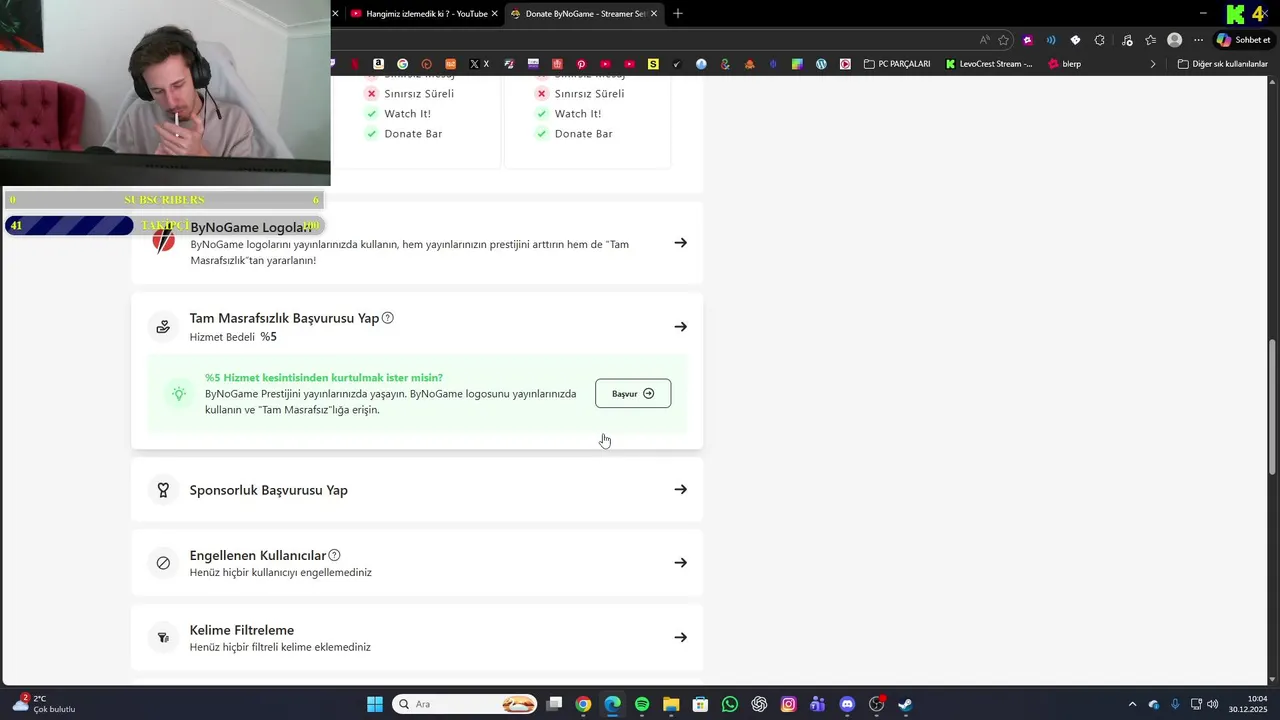
Task: Click the Başvur button
Action: pos(633,394)
